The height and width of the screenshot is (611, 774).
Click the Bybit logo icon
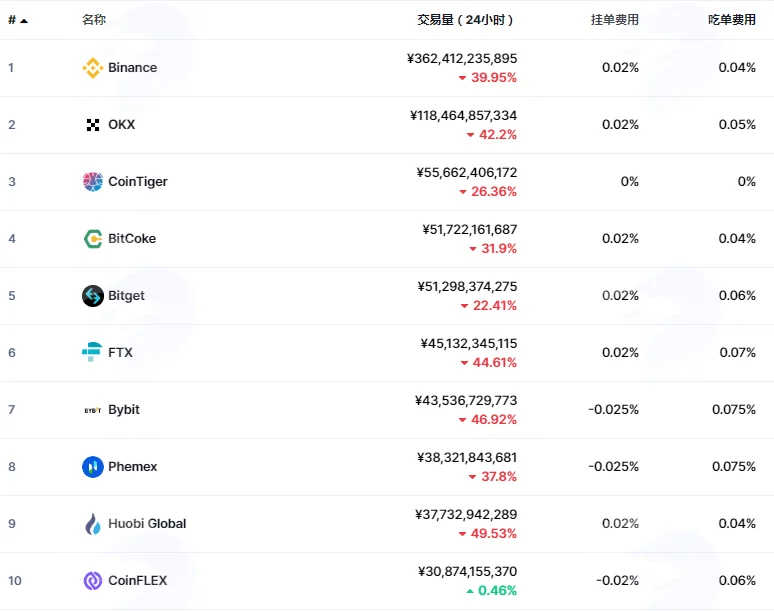(x=93, y=410)
